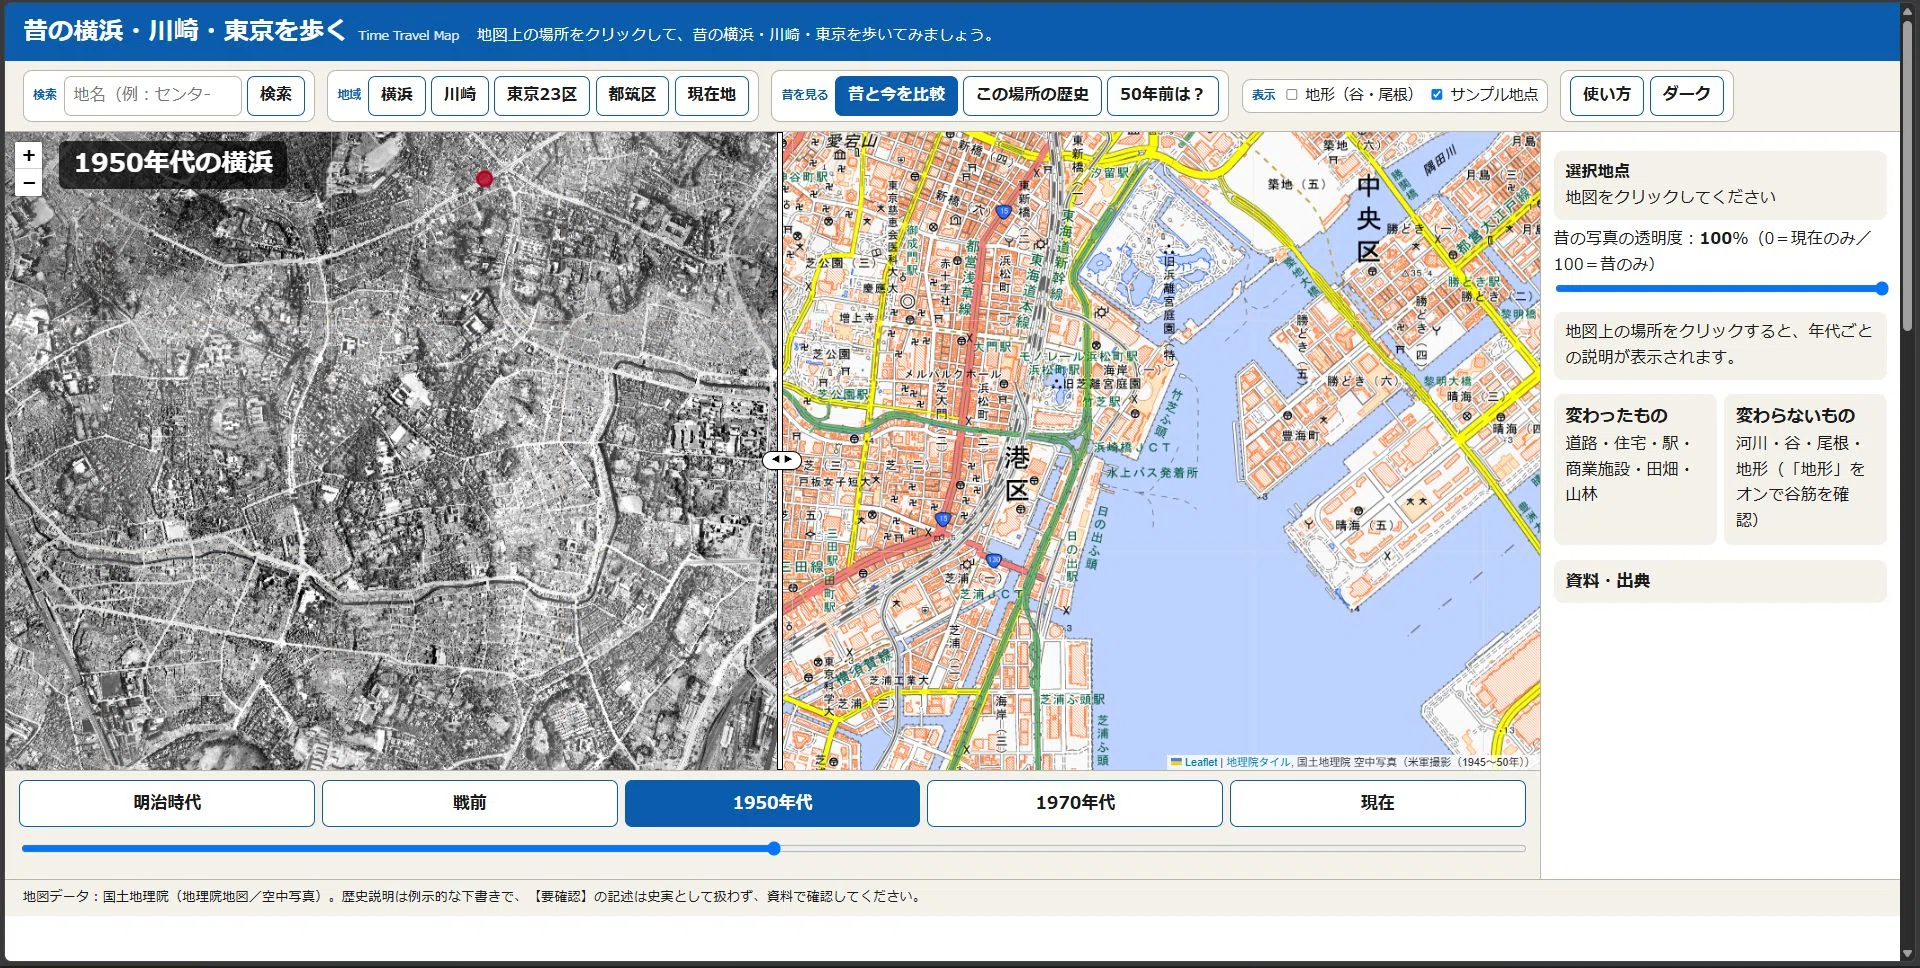Select the 現在 era tab
This screenshot has height=968, width=1920.
pos(1378,803)
